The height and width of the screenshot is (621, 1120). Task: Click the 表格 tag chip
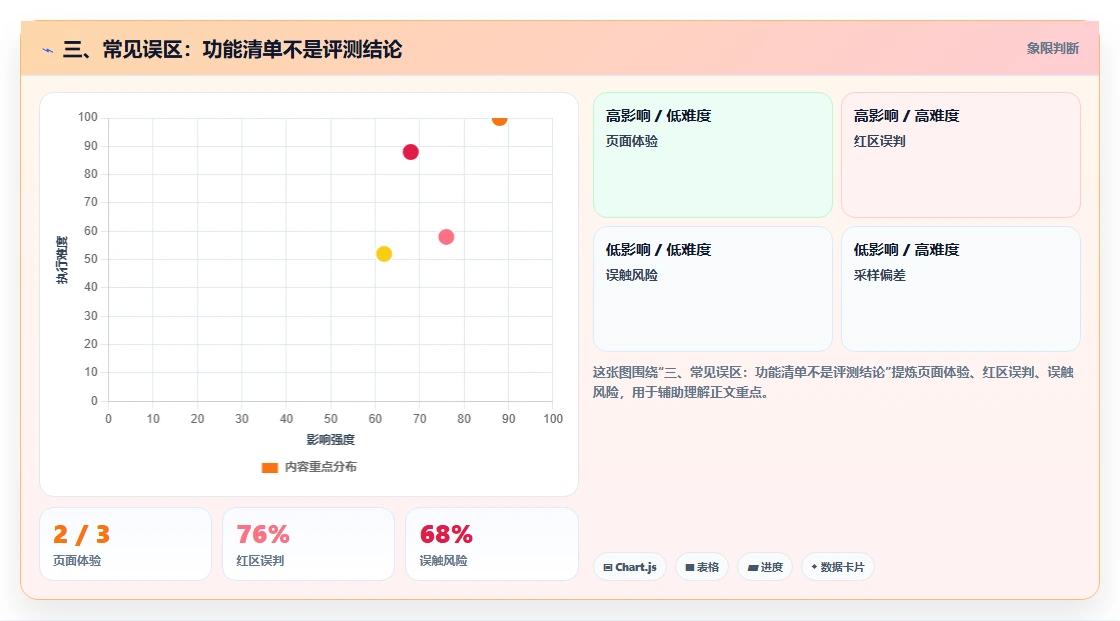[x=702, y=567]
